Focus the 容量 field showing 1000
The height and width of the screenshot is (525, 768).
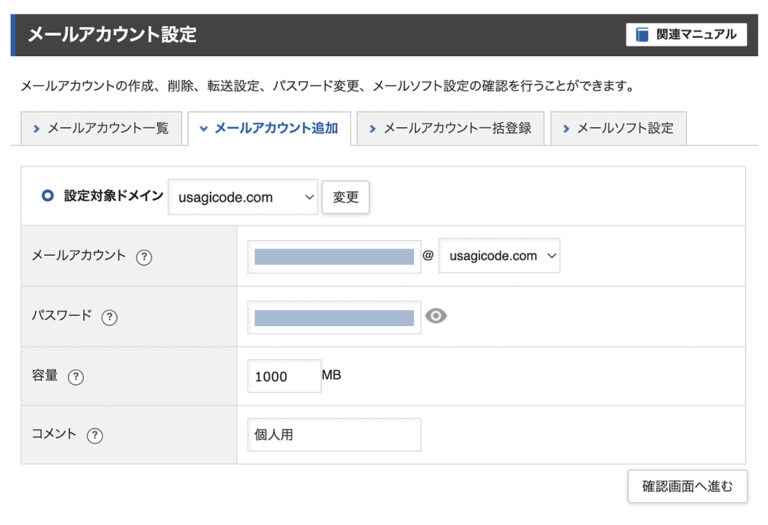click(x=284, y=377)
